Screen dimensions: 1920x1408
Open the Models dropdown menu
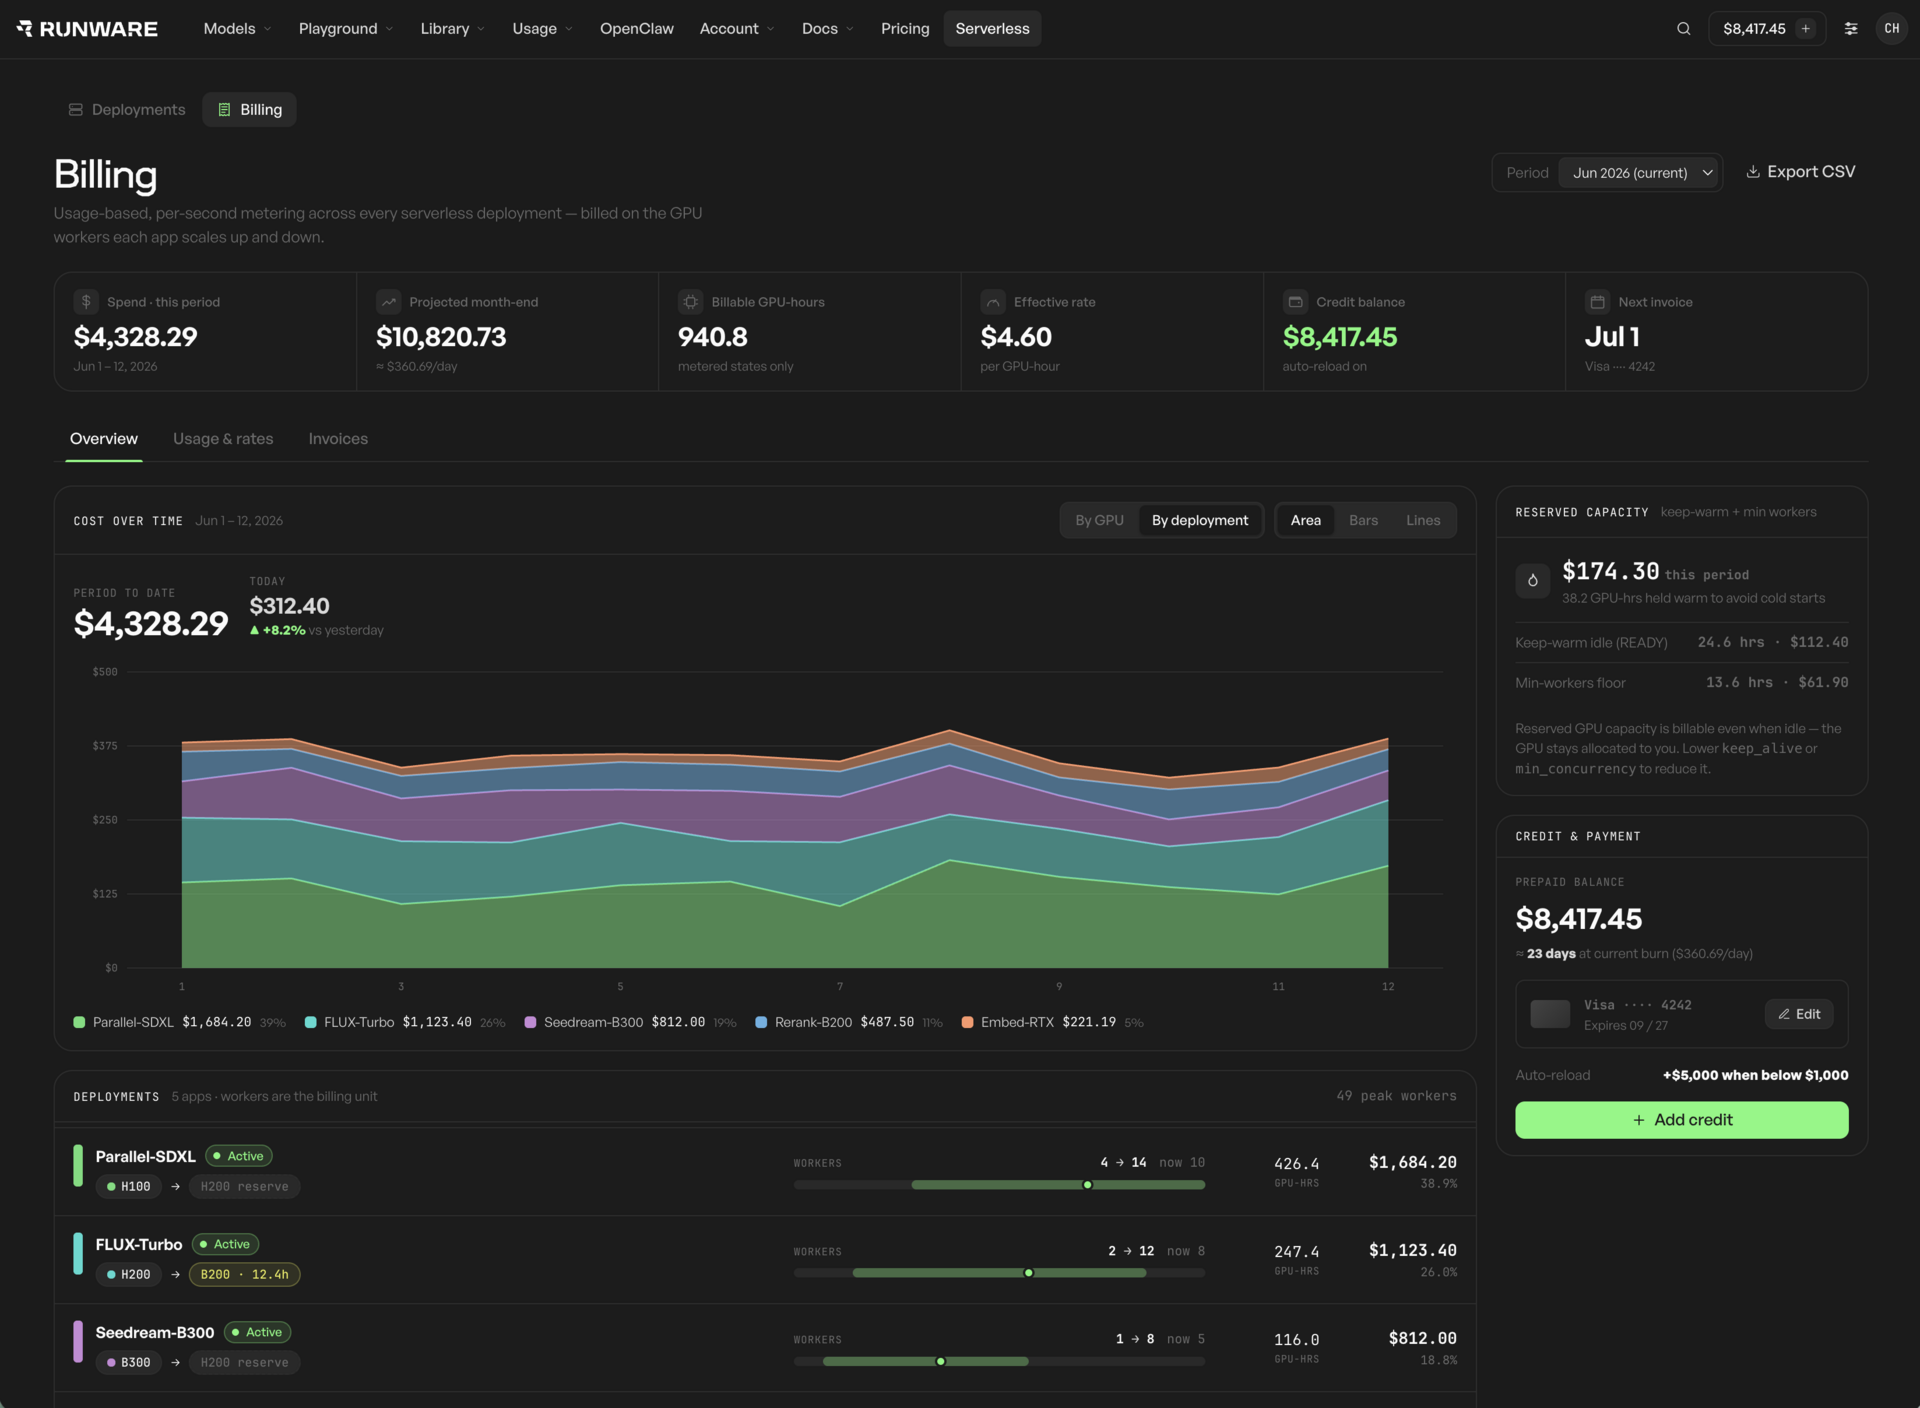[x=237, y=29]
